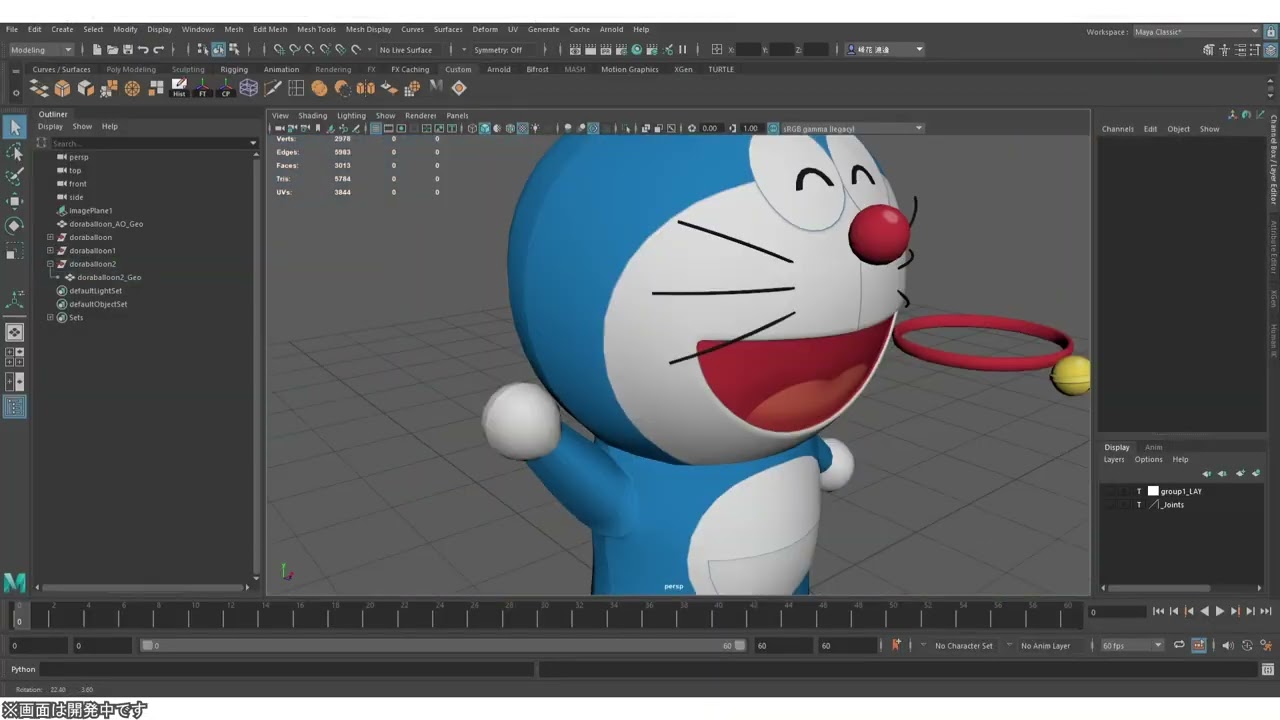The height and width of the screenshot is (720, 1280).
Task: Open Channels menu in Channel Box
Action: point(1118,129)
